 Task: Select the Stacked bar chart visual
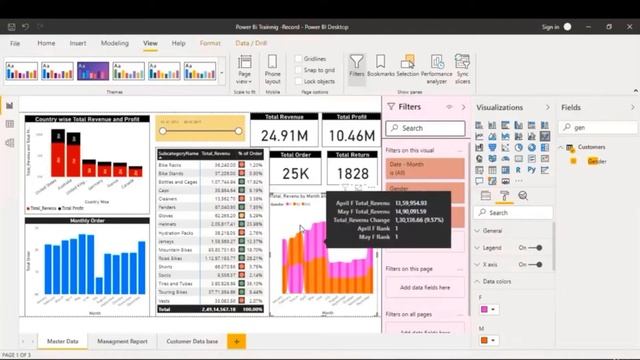[479, 125]
